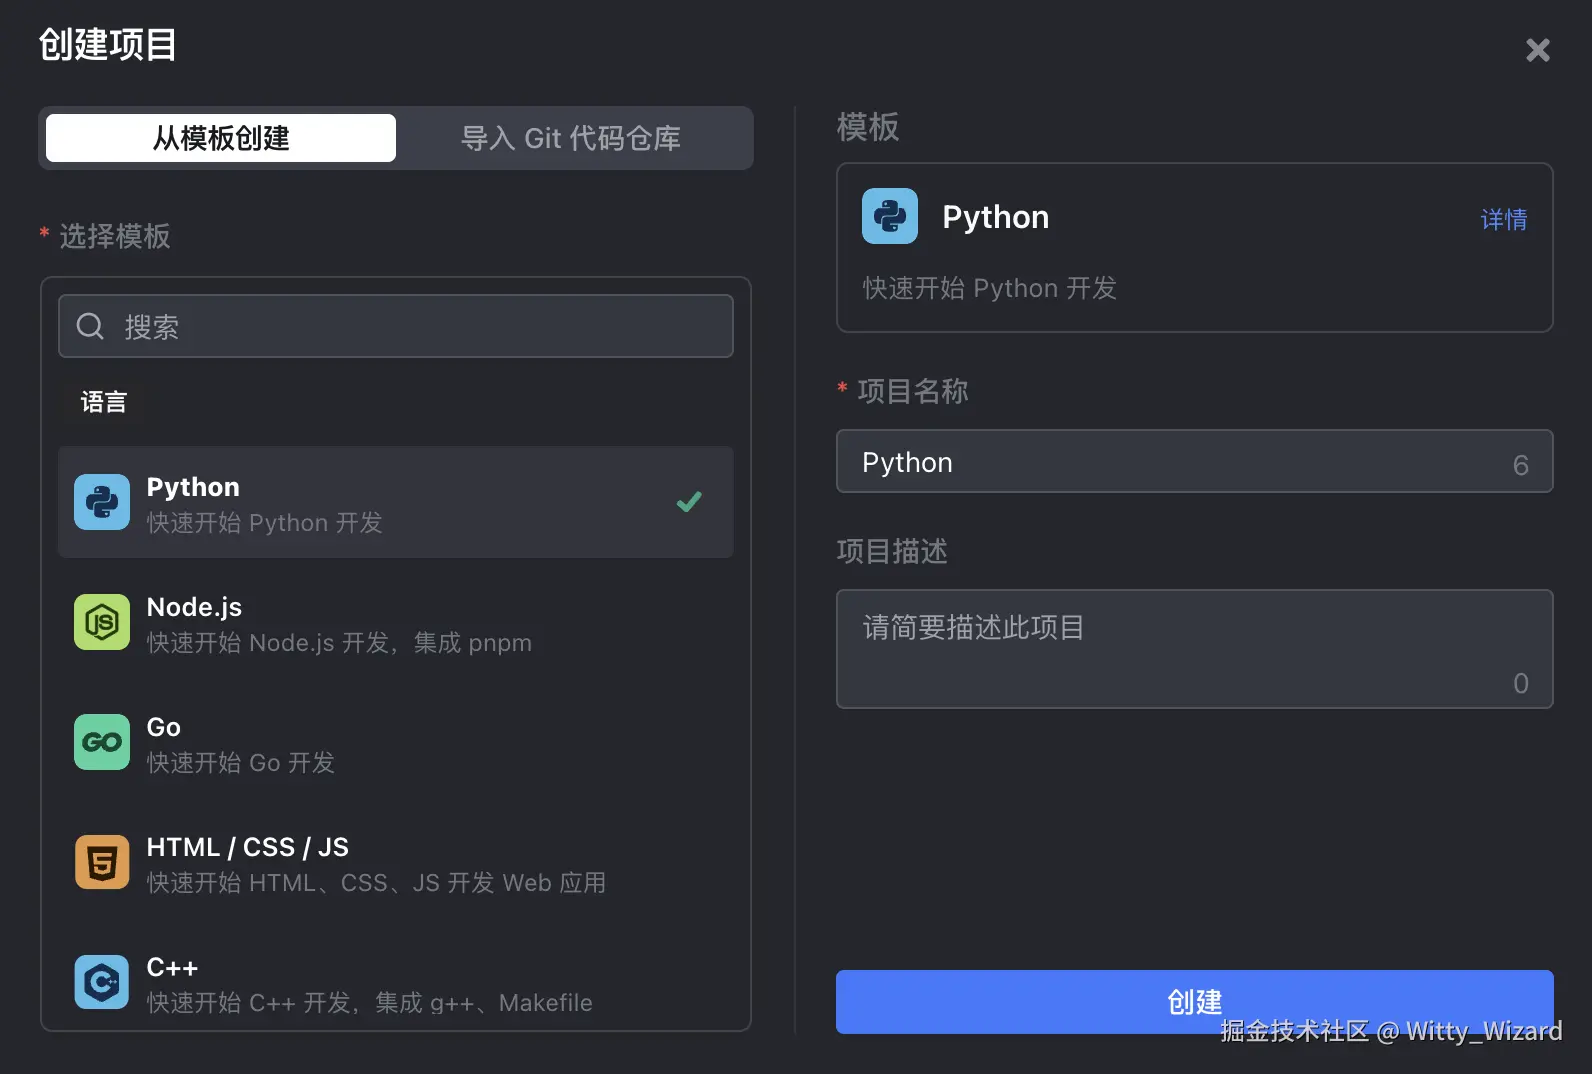Open the 详情 link for Python template

1503,220
